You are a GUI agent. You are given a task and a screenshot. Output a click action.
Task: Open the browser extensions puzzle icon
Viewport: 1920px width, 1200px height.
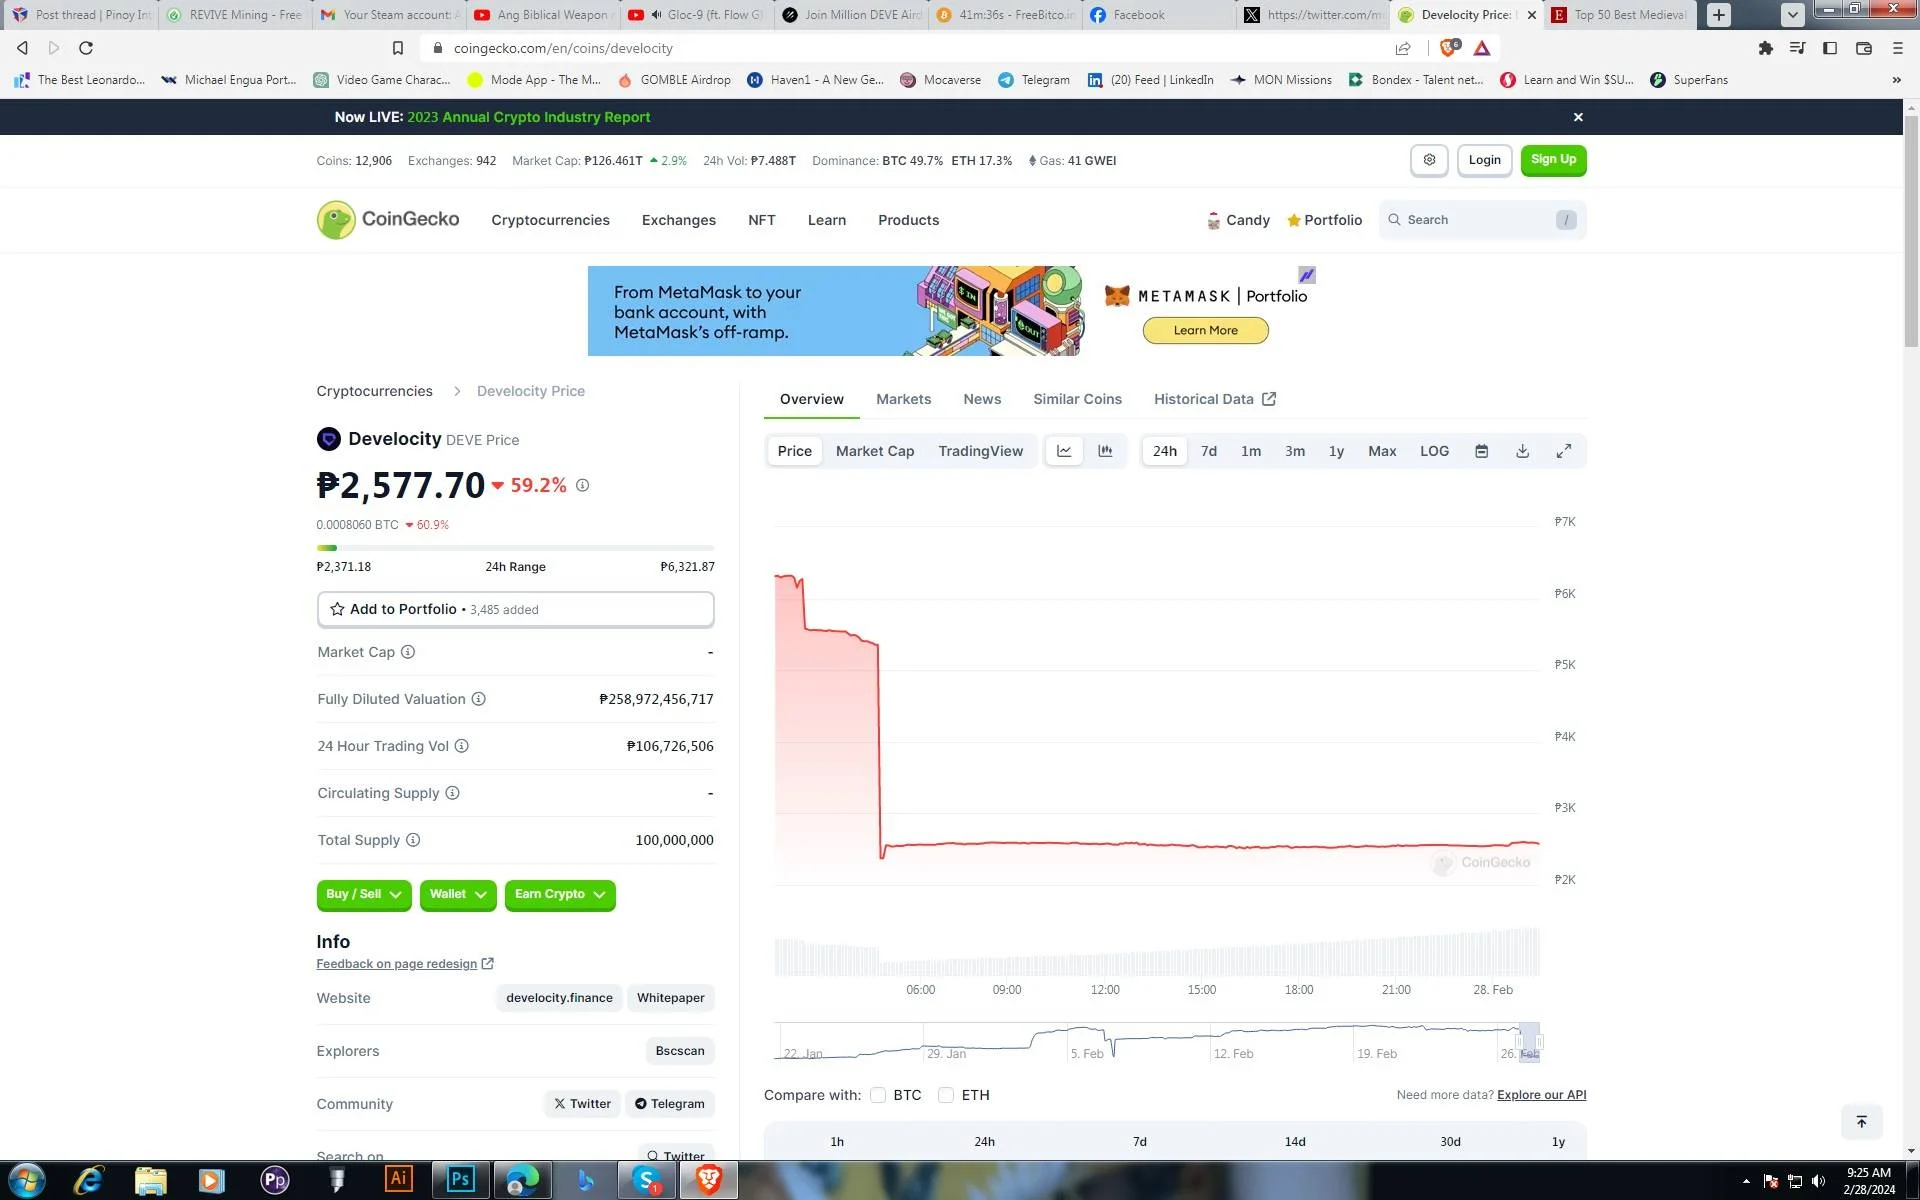pyautogui.click(x=1765, y=48)
